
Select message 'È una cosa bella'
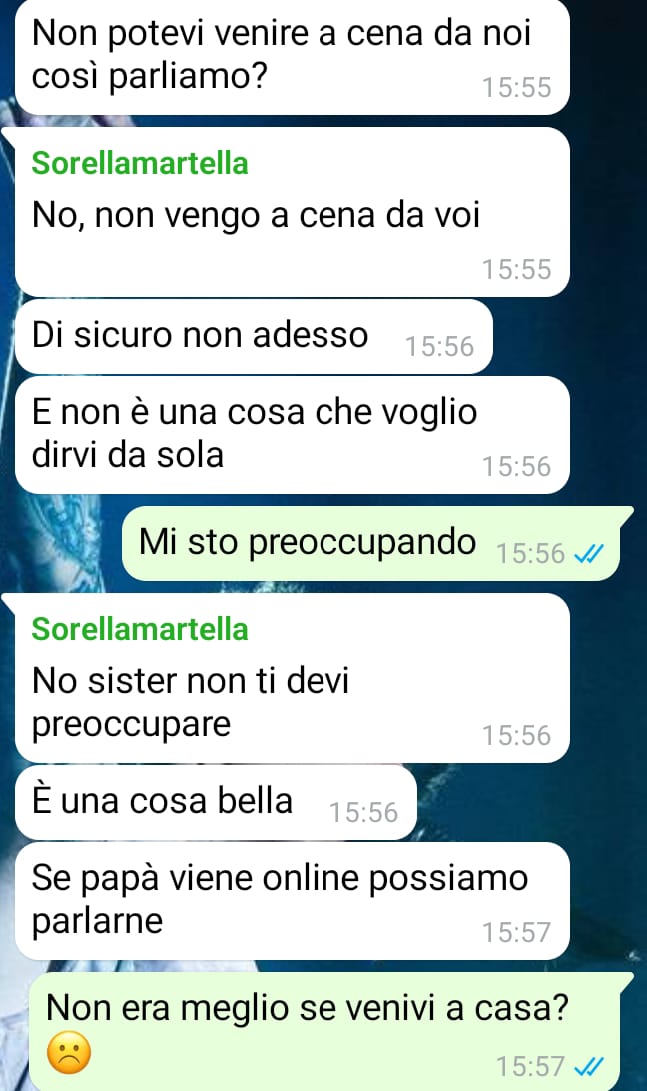click(216, 802)
